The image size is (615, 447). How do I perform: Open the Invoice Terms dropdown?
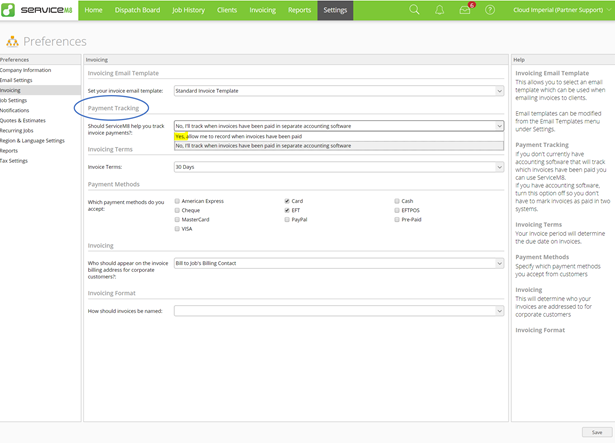click(338, 167)
